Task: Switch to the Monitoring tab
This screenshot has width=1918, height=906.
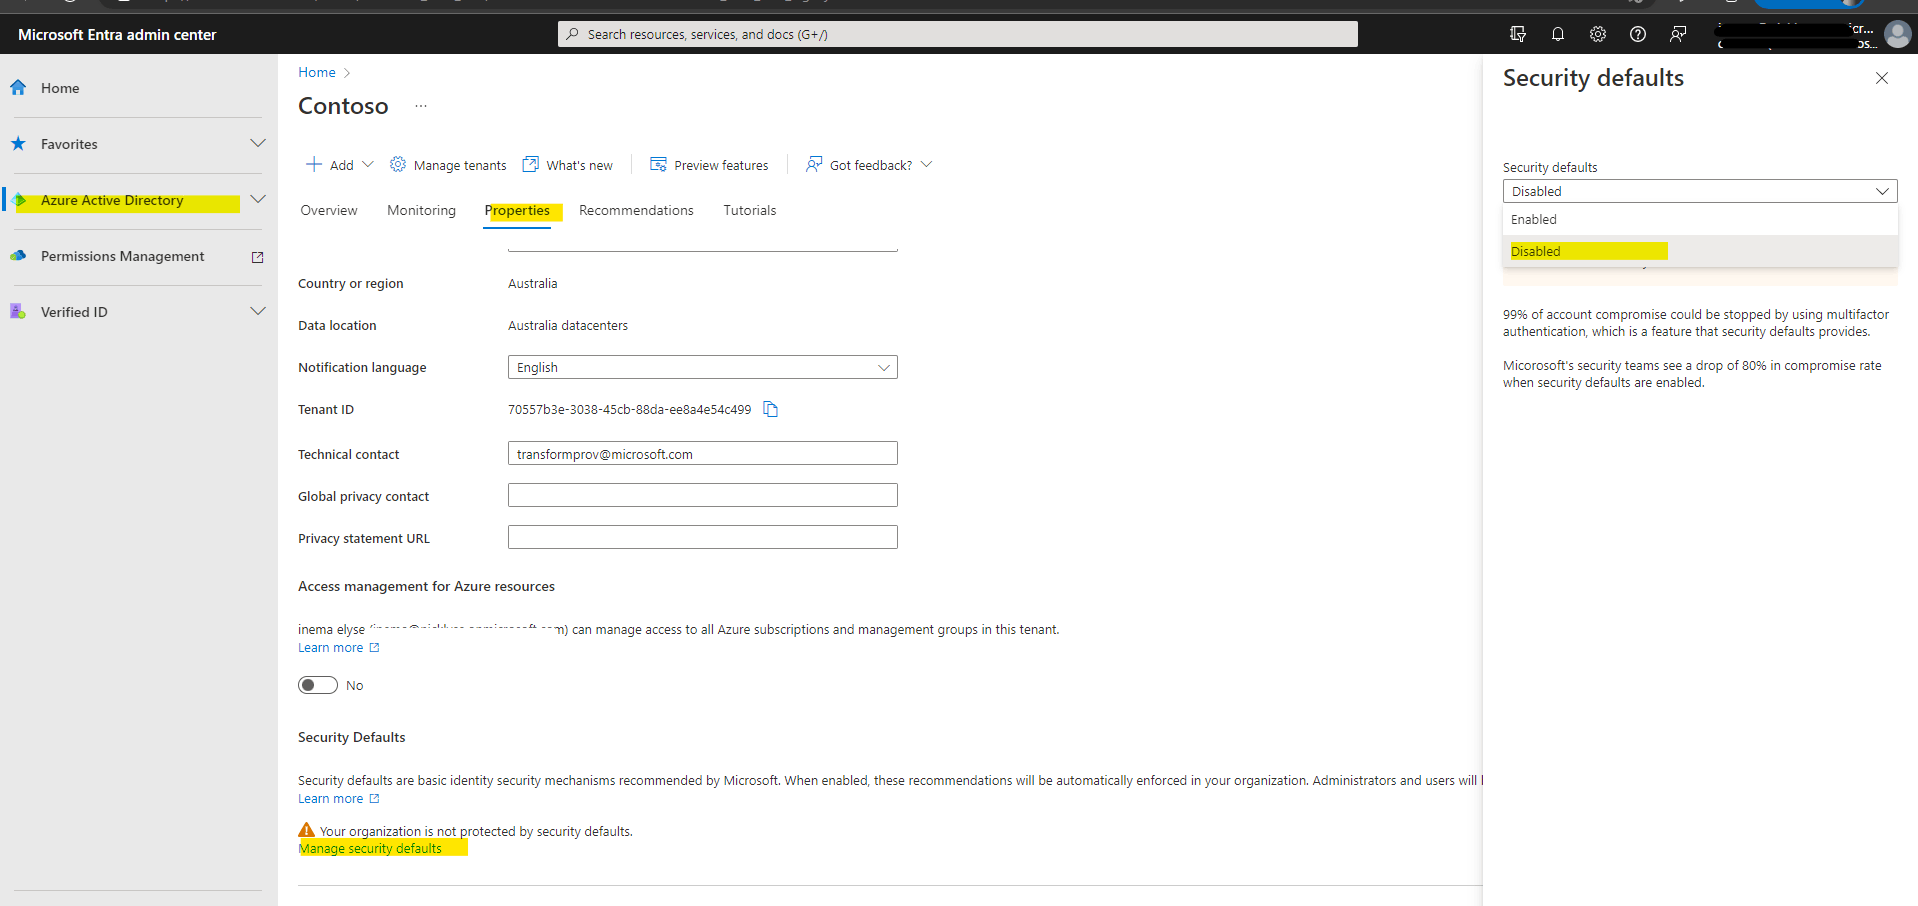Action: pos(421,210)
